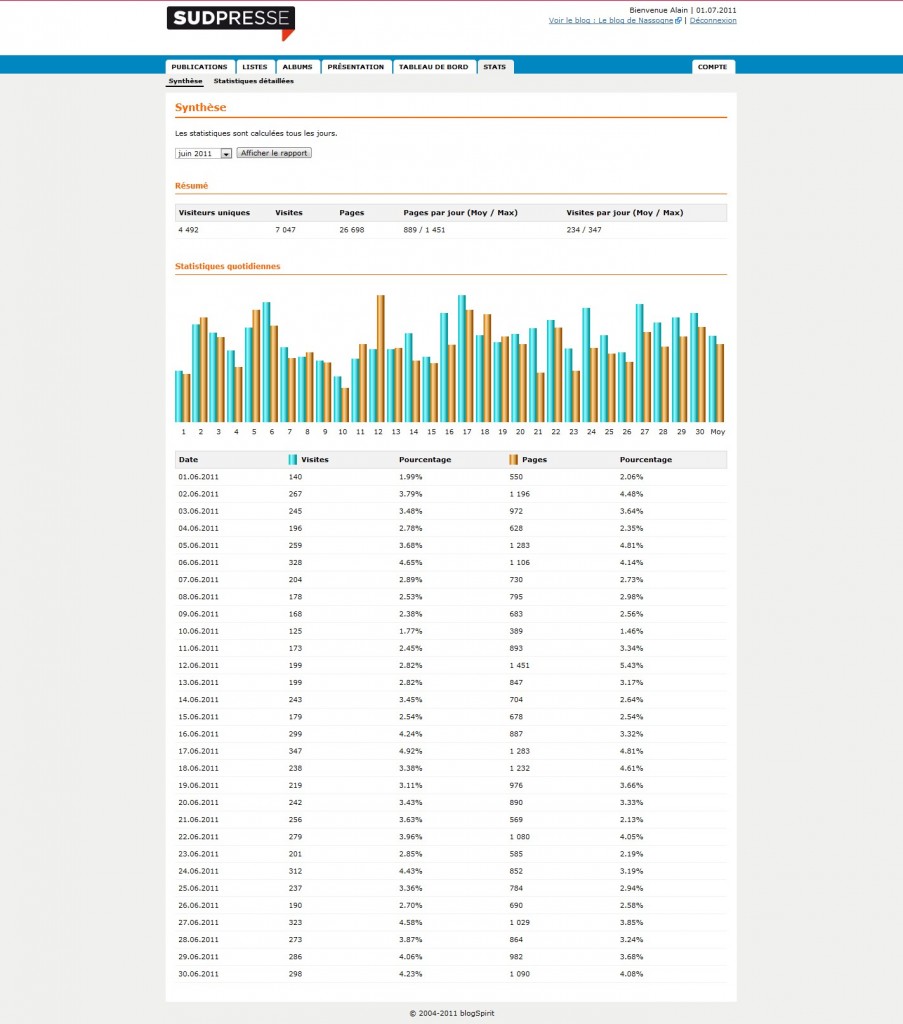Click the external link icon beside blog link
Screen dimensions: 903x1024
[x=678, y=20]
